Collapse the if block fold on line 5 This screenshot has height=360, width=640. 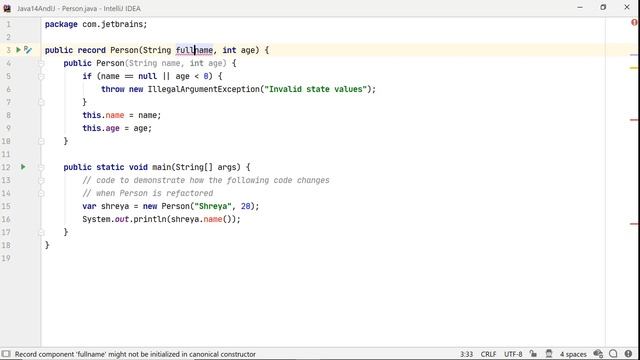pyautogui.click(x=41, y=76)
